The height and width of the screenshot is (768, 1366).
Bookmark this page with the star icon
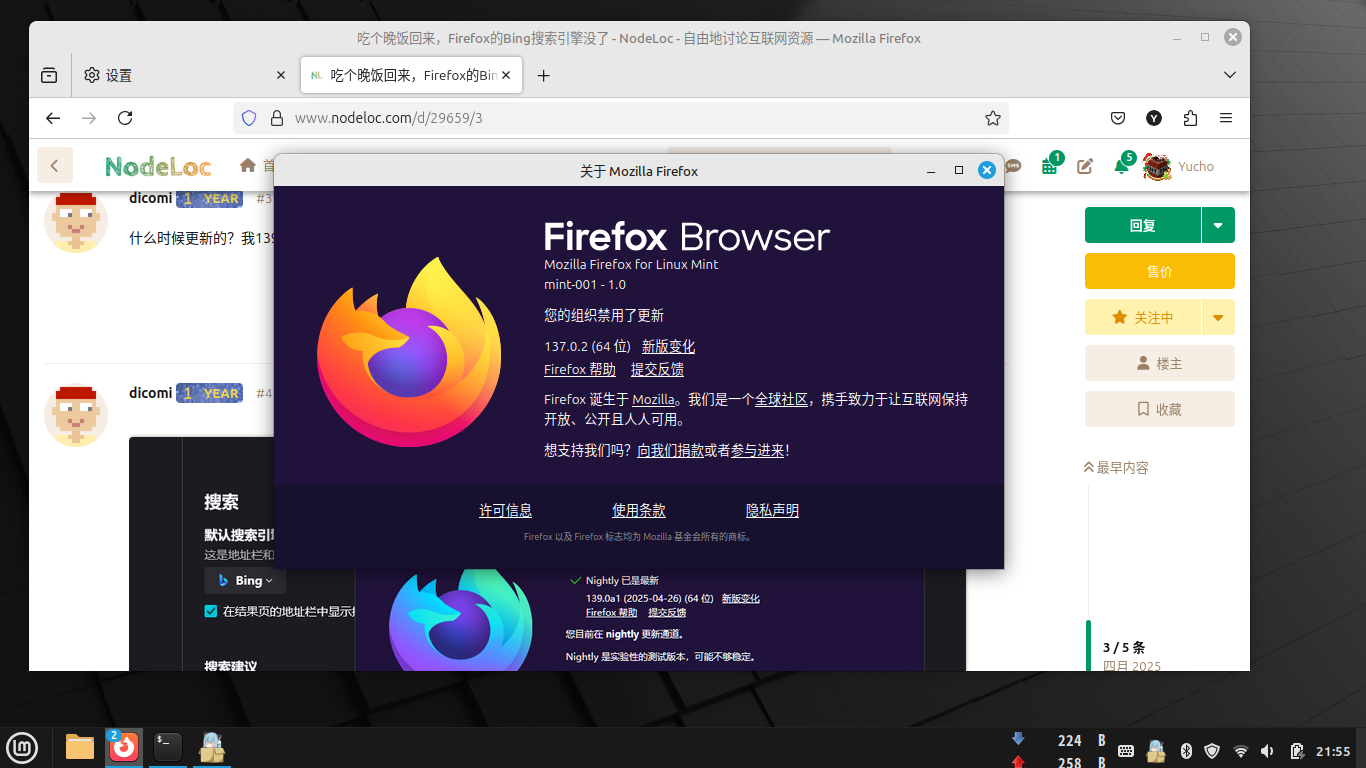(992, 118)
